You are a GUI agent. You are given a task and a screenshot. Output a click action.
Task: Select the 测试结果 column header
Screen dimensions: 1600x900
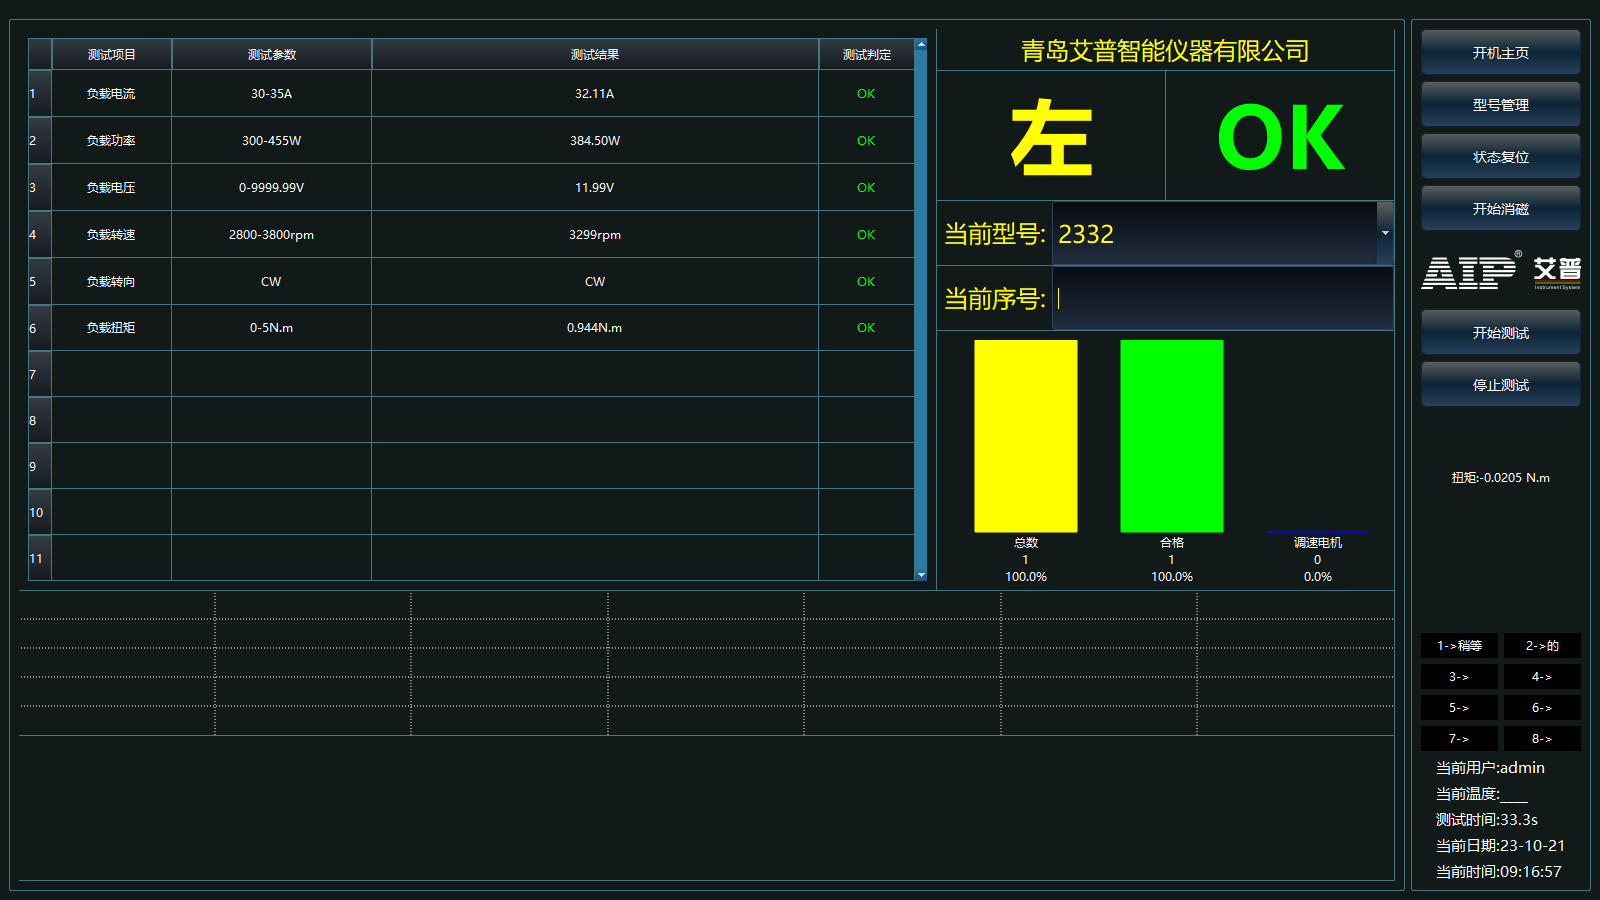[x=594, y=55]
